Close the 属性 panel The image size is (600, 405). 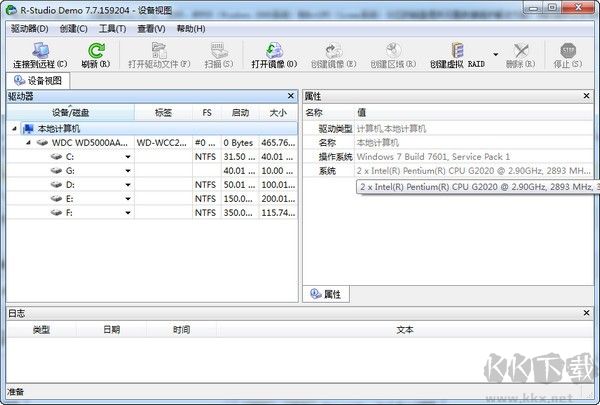click(586, 96)
